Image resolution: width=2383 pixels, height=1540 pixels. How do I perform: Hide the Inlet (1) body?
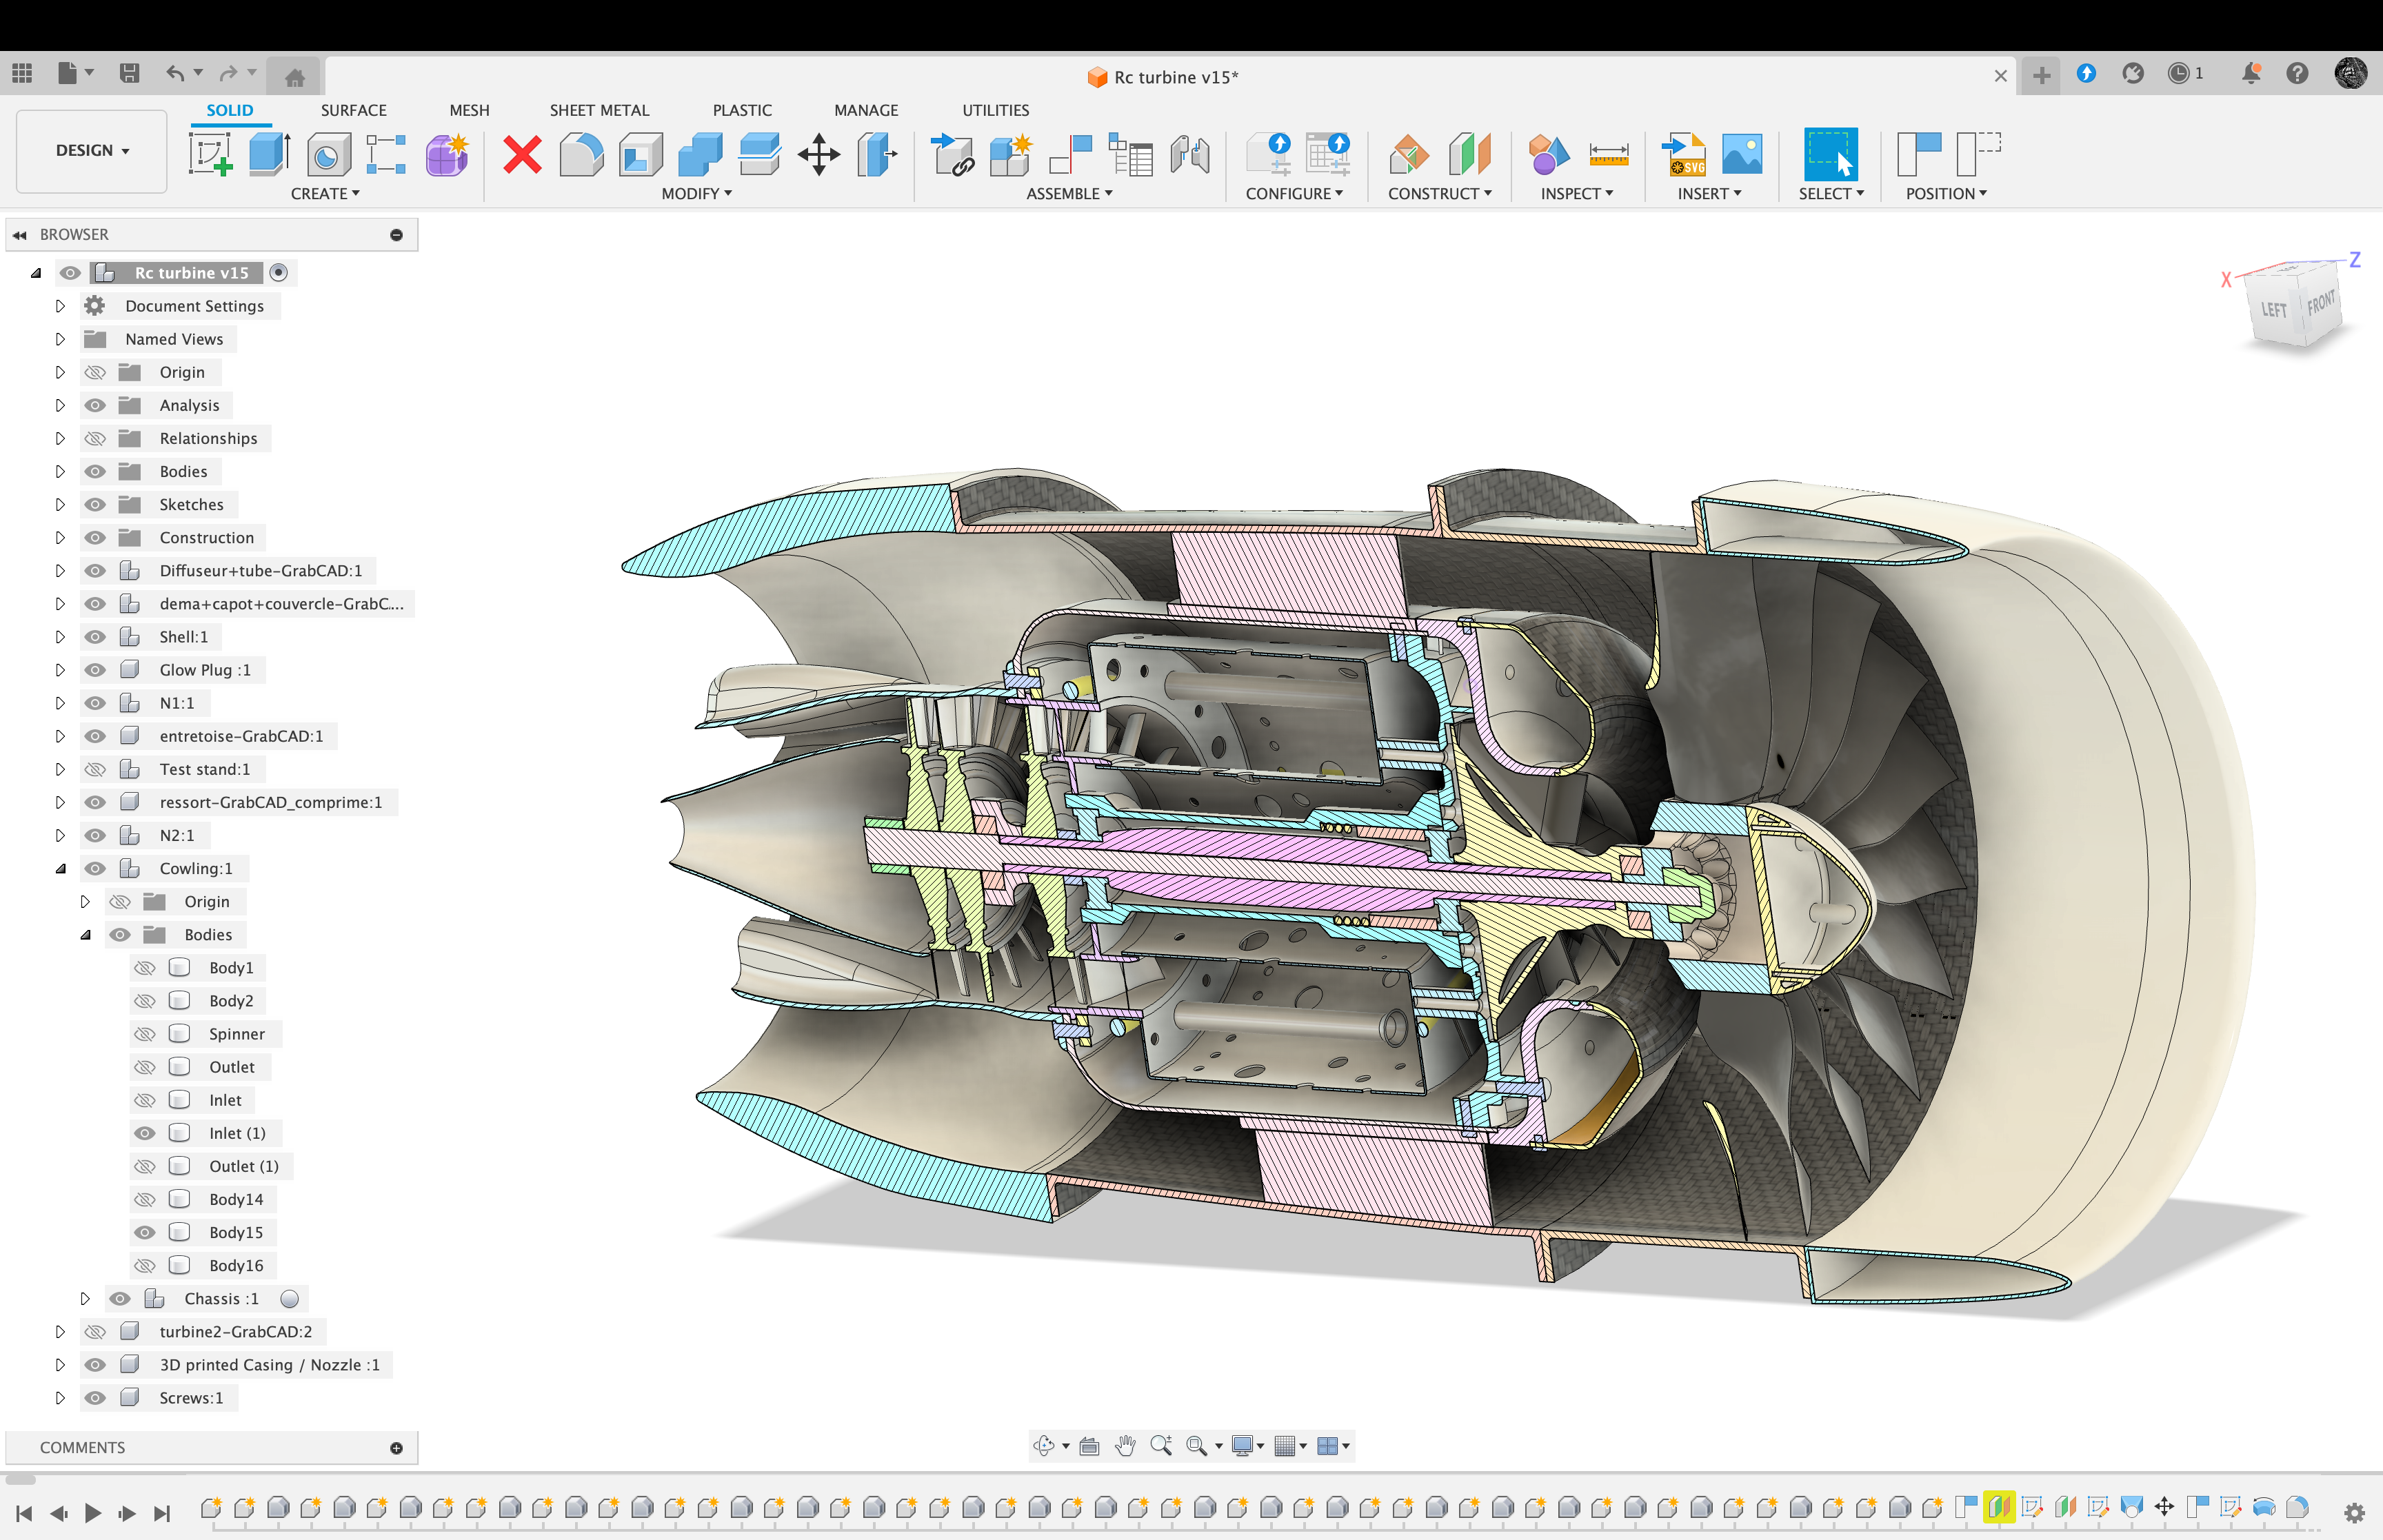[145, 1133]
